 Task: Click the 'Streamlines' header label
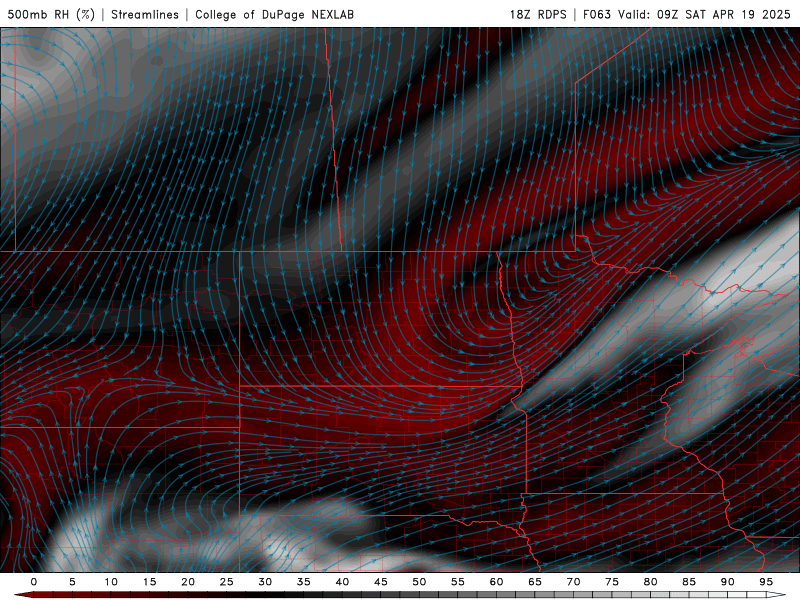(145, 14)
